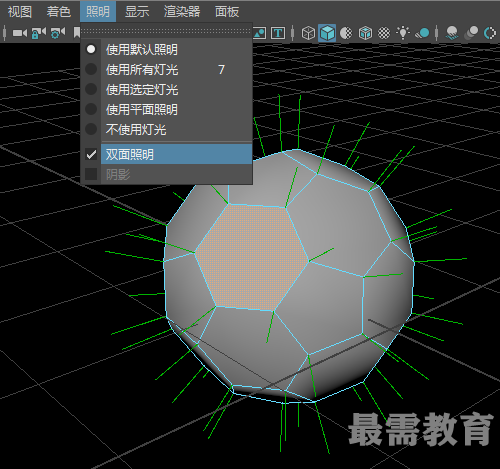Toggle the Textured checkerboard icon
This screenshot has width=500, height=469.
pos(384,33)
